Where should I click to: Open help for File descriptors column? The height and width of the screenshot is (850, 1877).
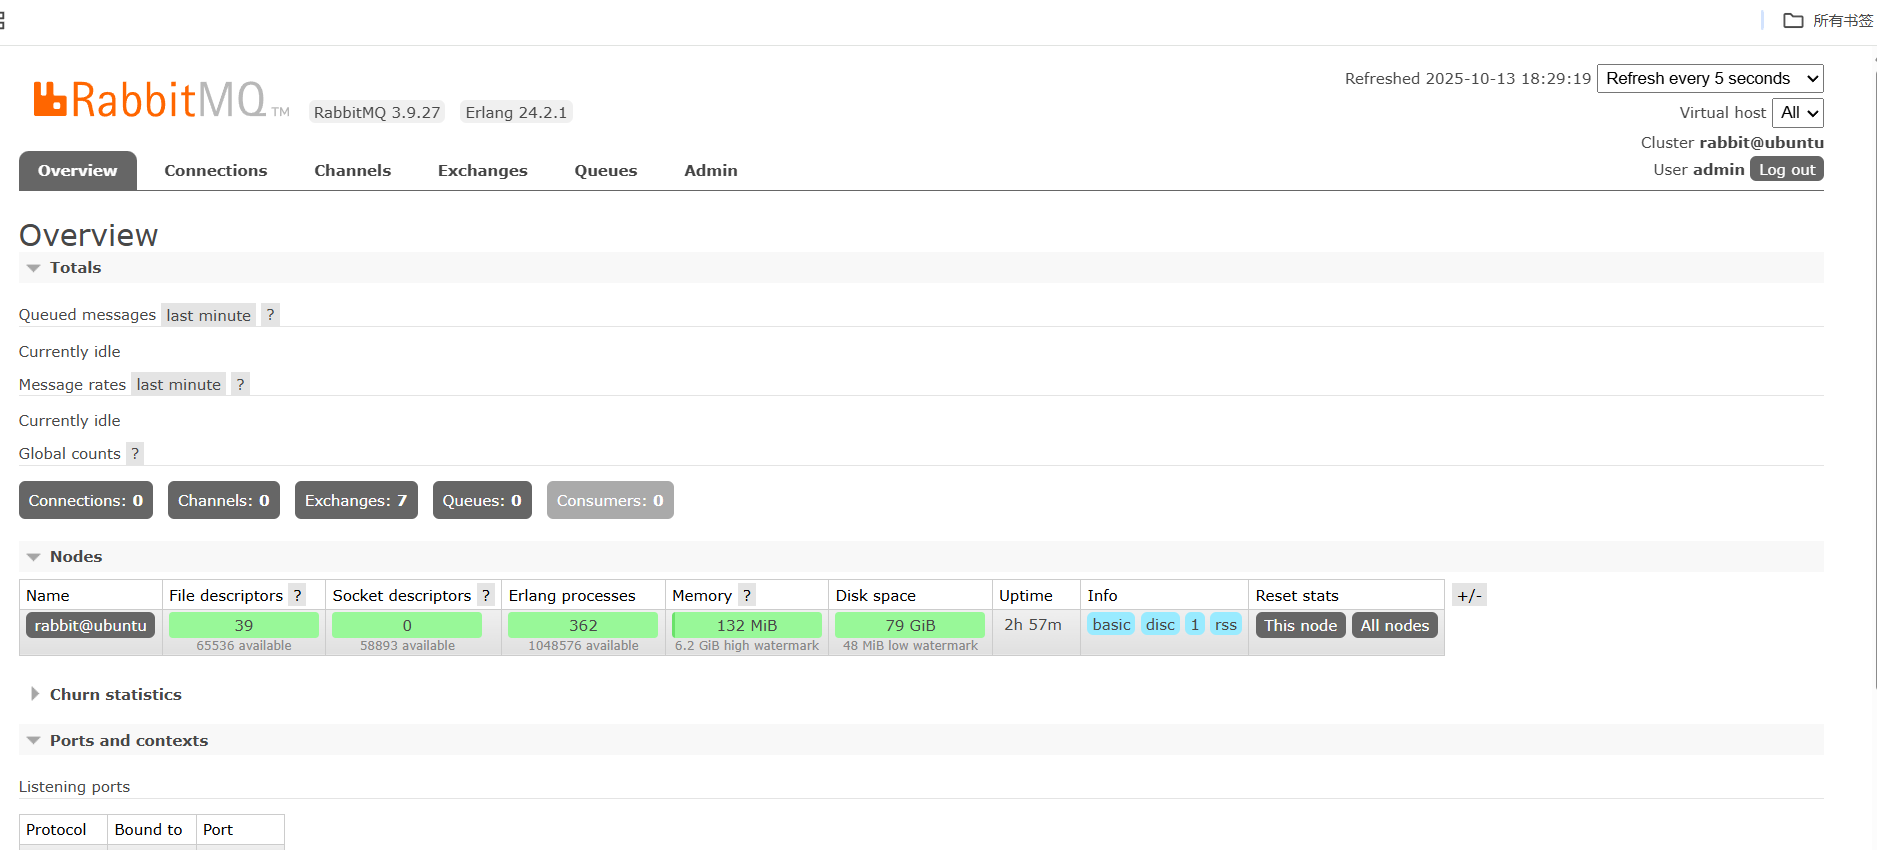pos(297,595)
